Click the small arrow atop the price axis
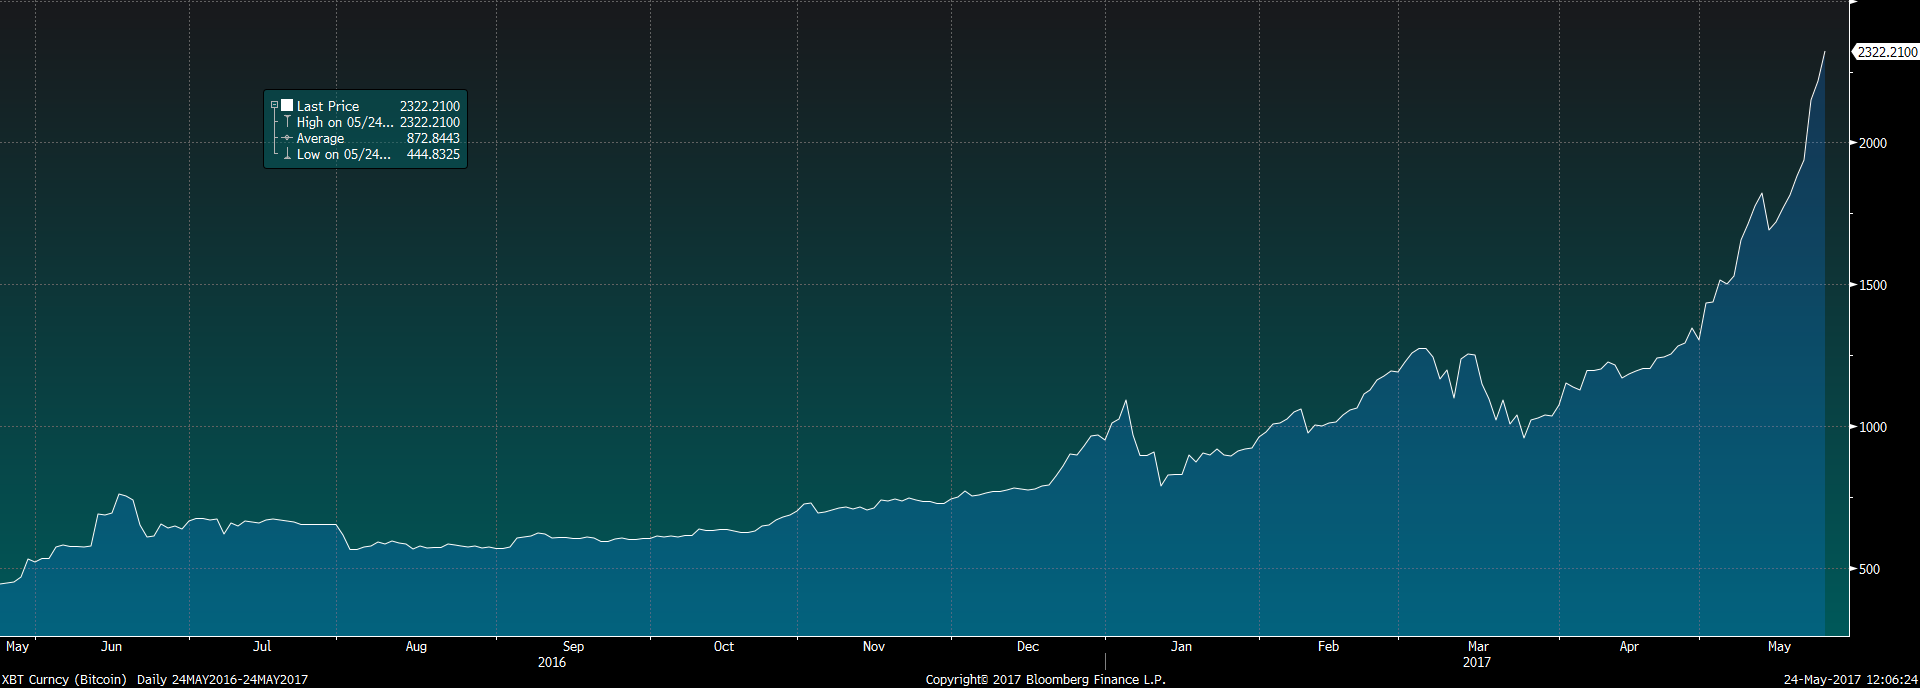This screenshot has width=1920, height=688. click(x=1853, y=3)
